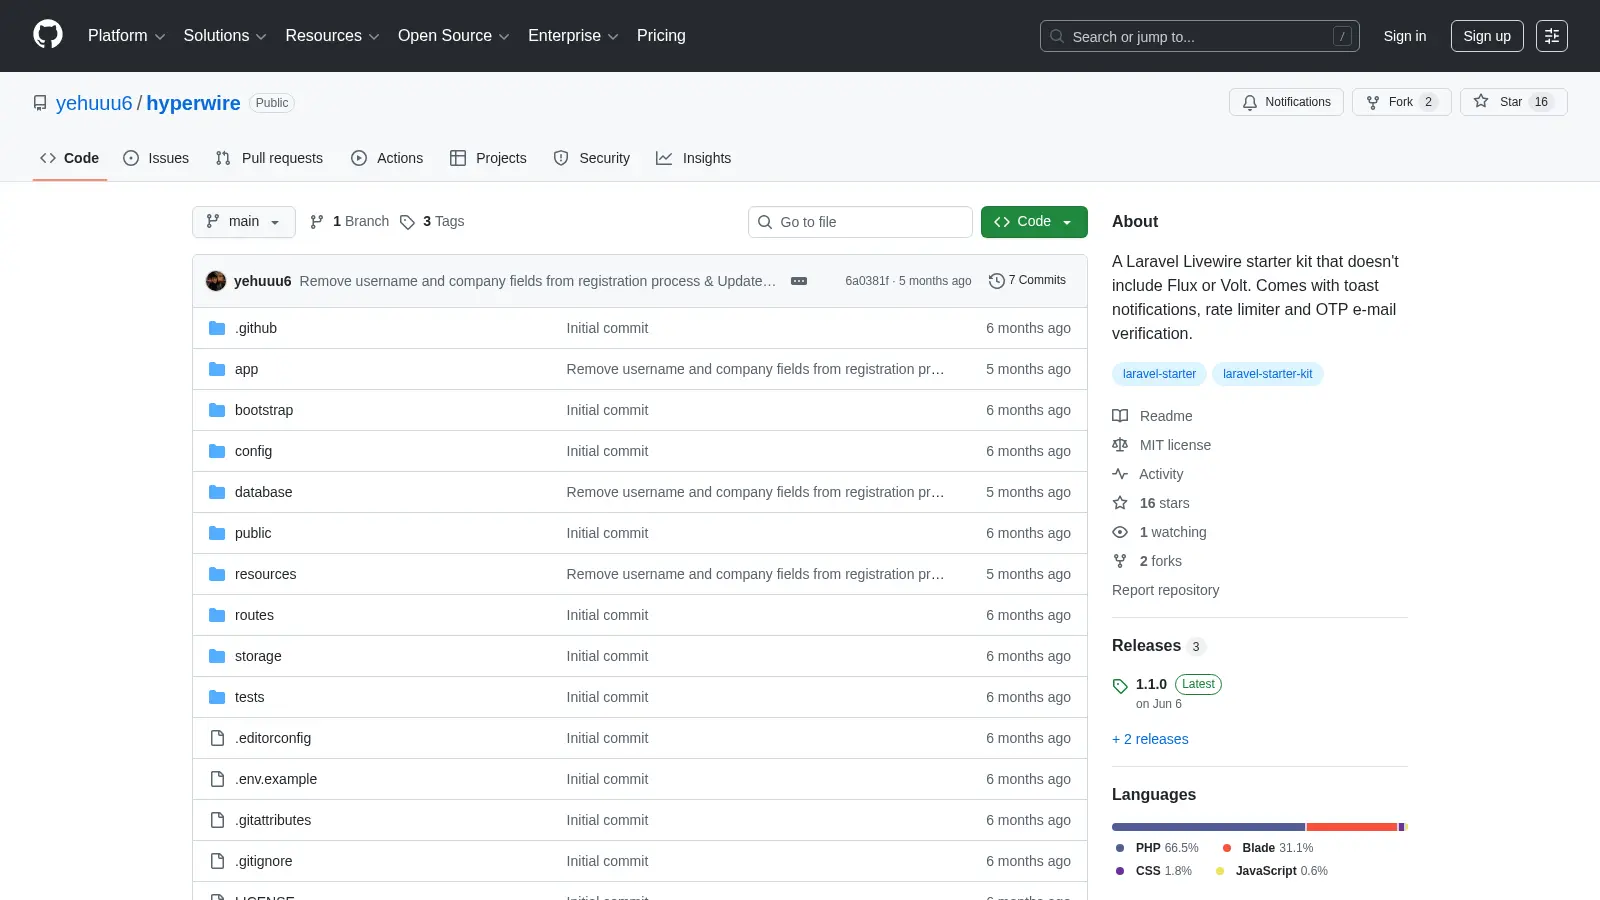Click the config folder icon

coord(217,451)
